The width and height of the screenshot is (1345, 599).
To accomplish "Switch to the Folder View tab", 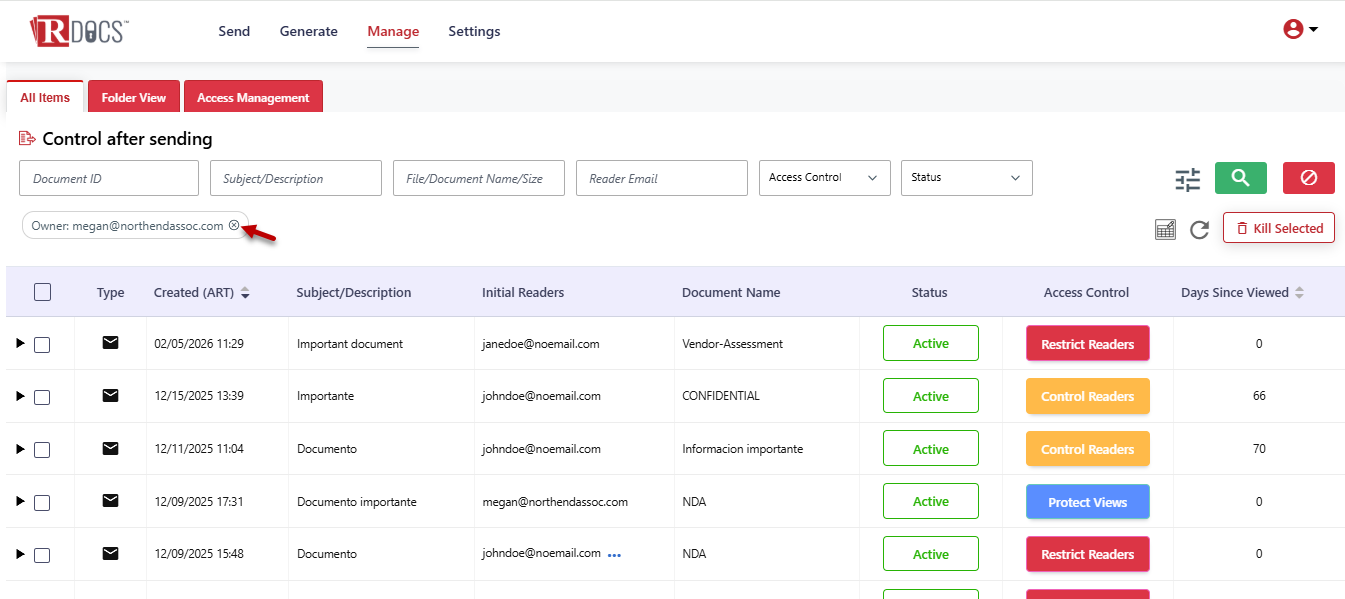I will pos(134,98).
